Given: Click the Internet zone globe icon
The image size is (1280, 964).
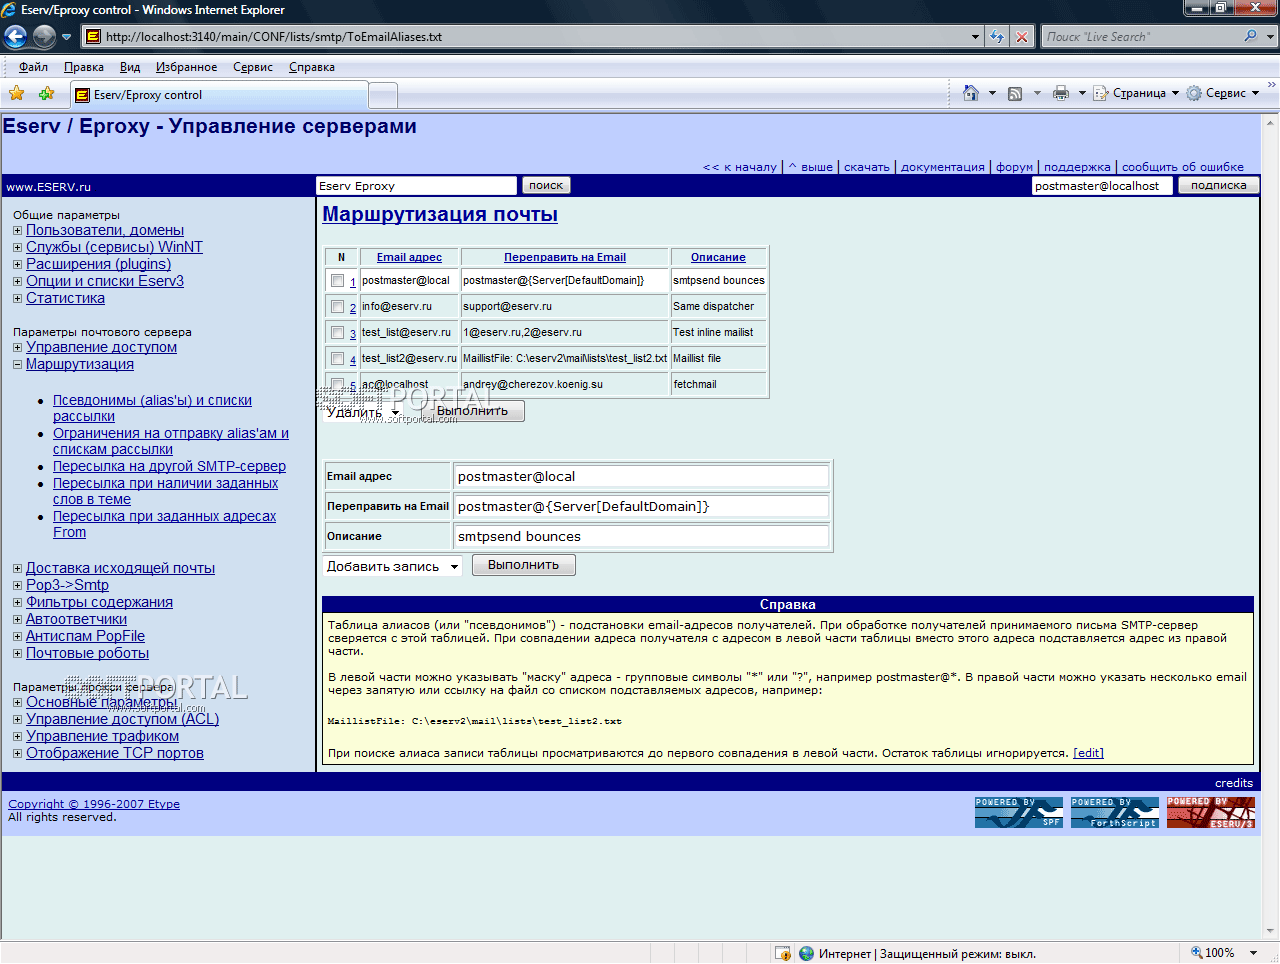Looking at the screenshot, I should click(x=806, y=953).
